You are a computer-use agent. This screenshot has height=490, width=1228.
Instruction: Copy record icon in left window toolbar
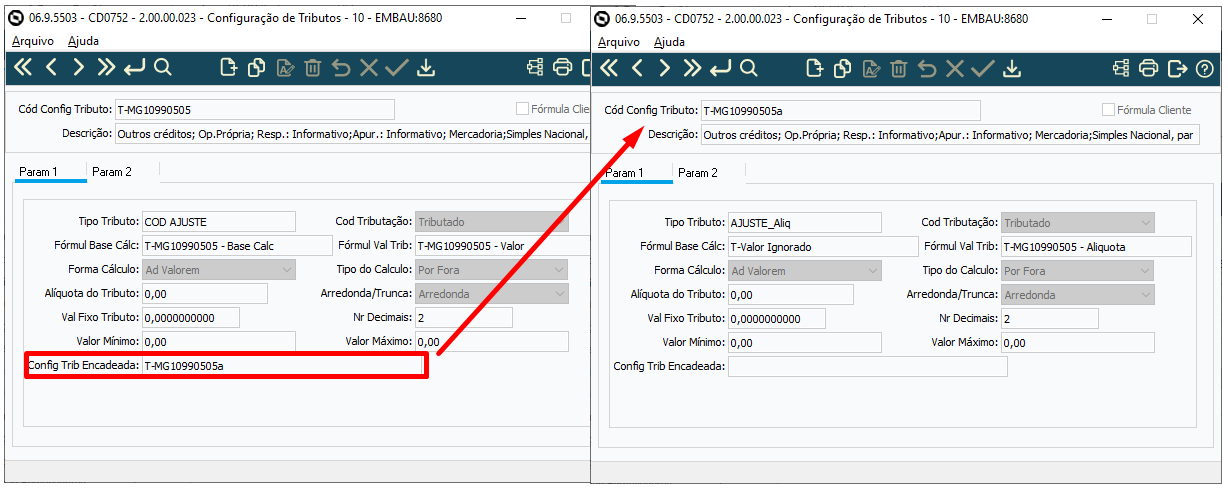point(256,68)
